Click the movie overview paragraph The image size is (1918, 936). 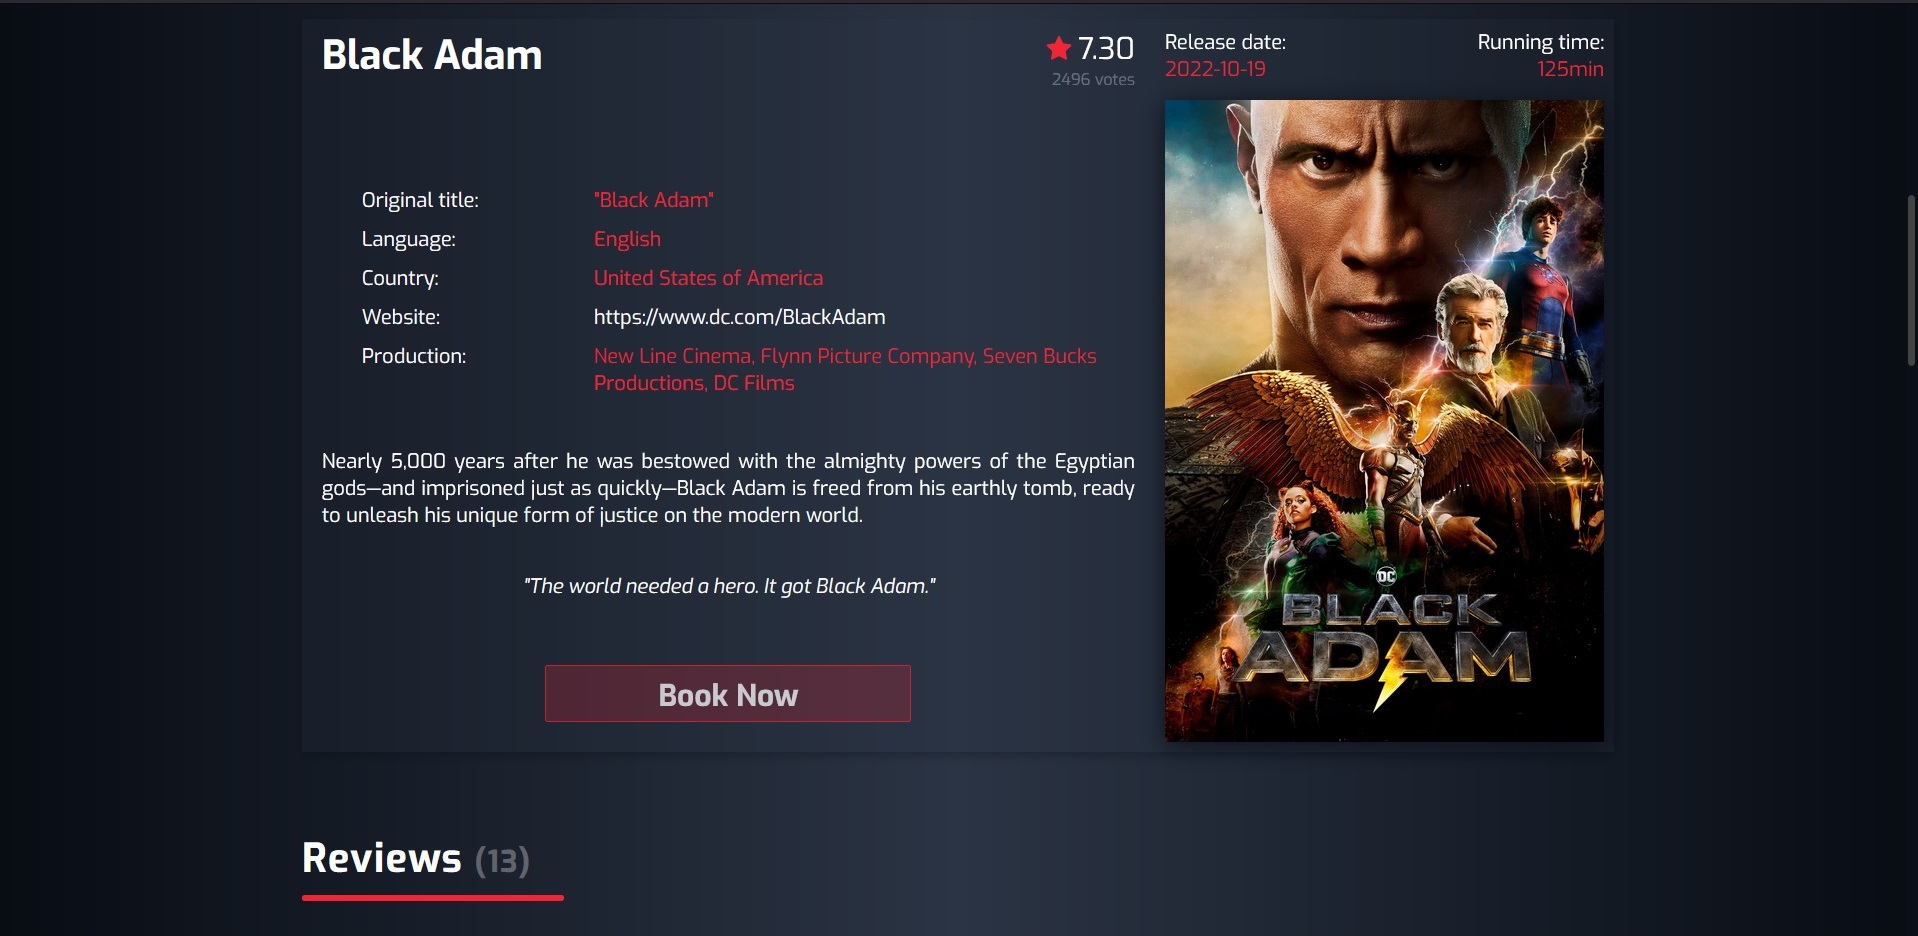[728, 488]
